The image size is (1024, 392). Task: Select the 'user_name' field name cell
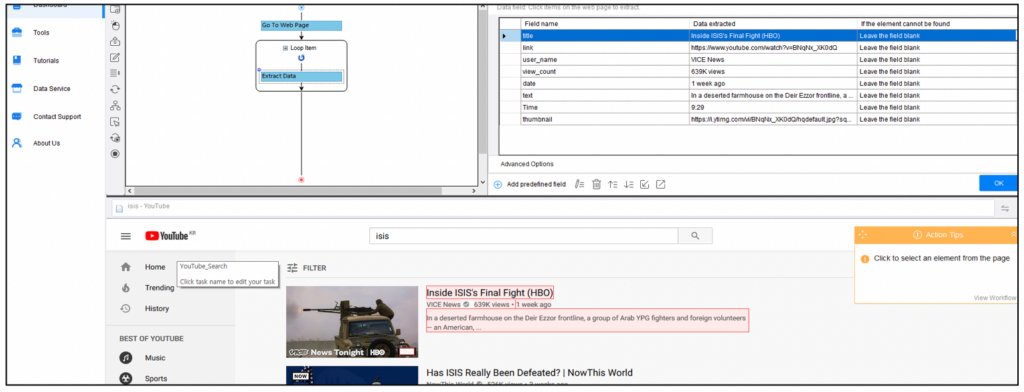pyautogui.click(x=605, y=59)
